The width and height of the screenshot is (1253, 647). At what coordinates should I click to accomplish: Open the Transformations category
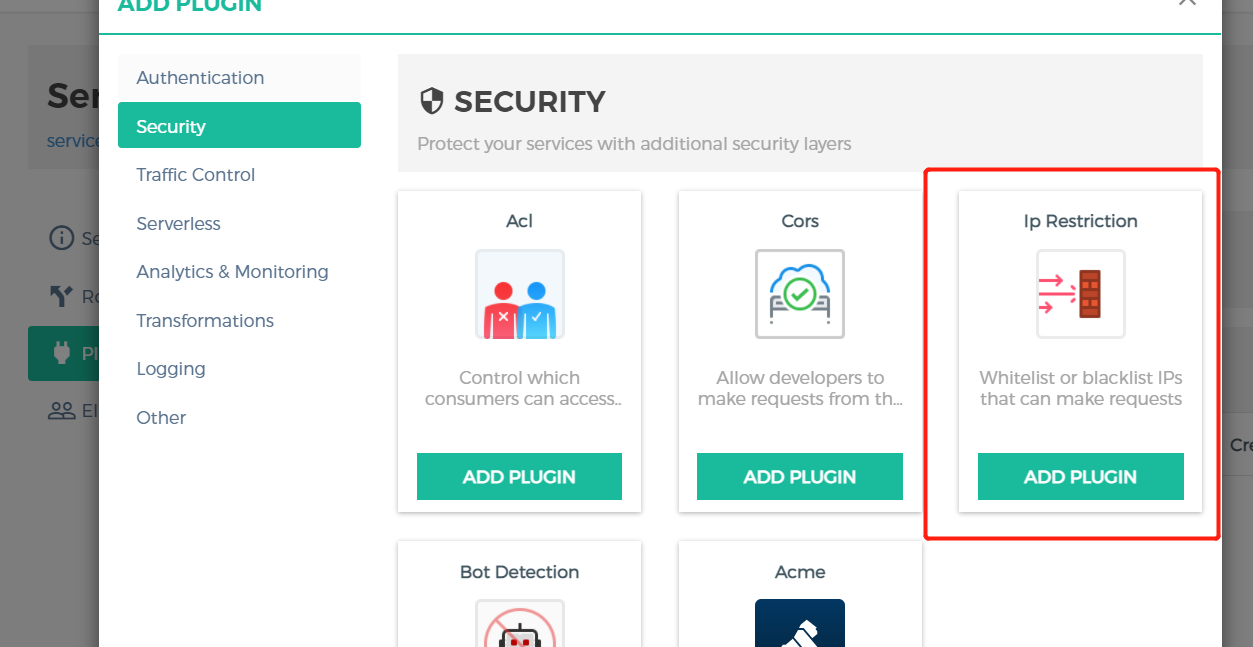click(205, 321)
